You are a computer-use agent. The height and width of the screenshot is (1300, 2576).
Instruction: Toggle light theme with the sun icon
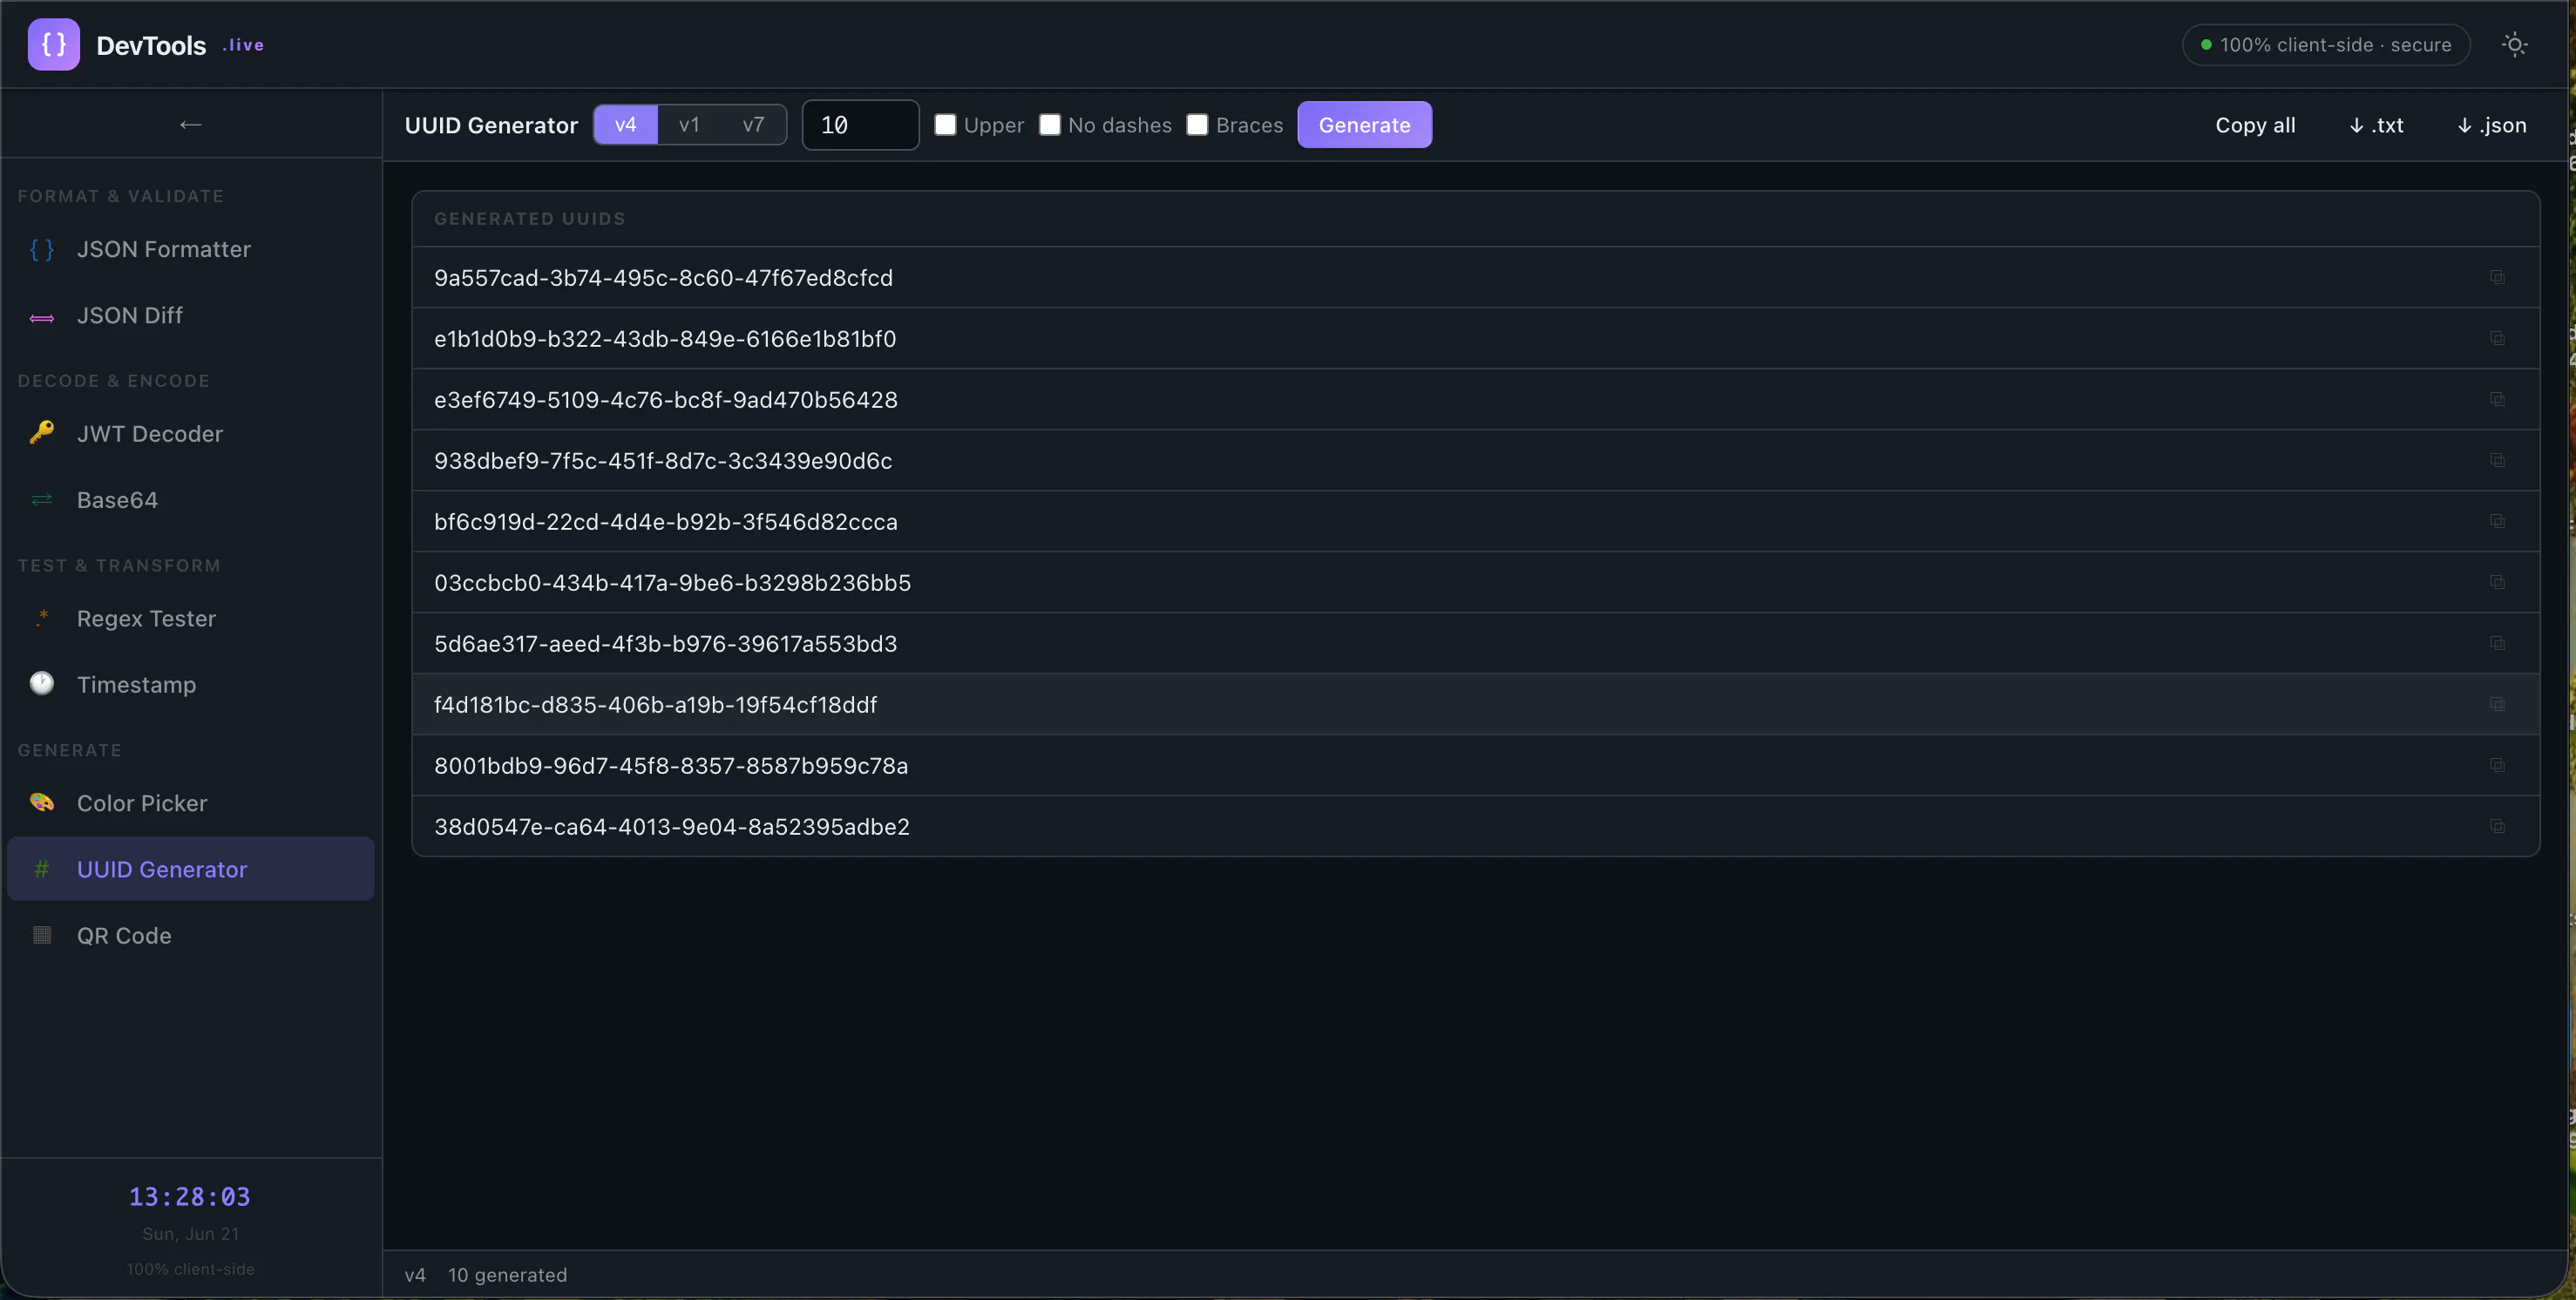[2514, 44]
